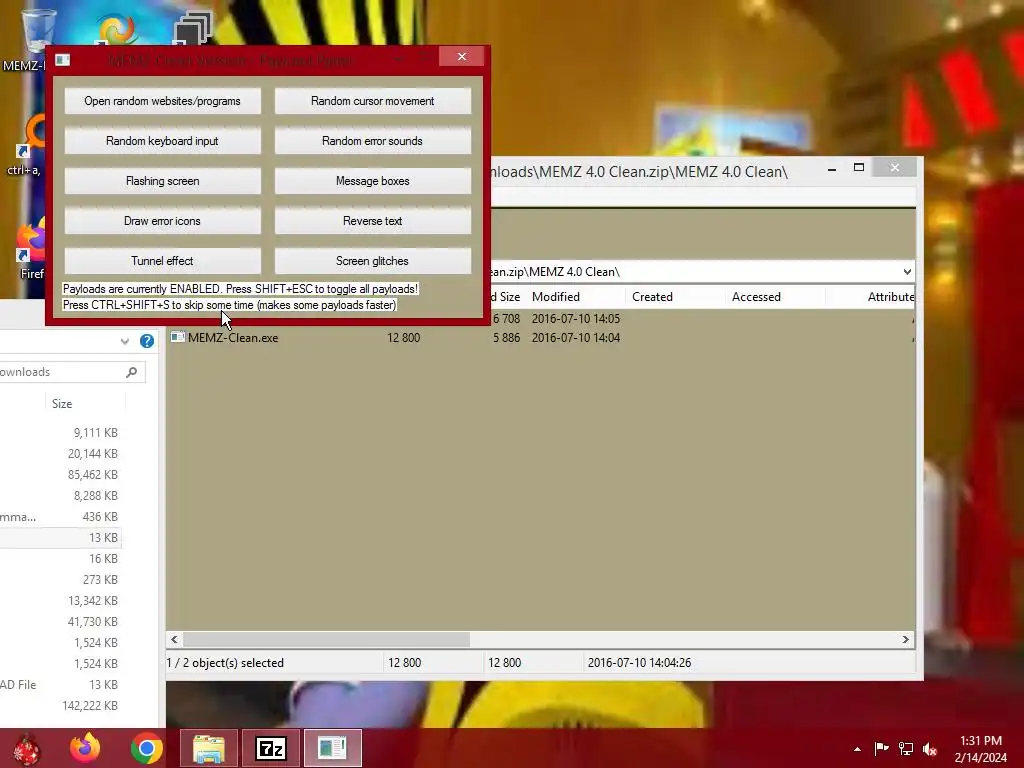Click the Explorer search magnifier icon

coord(132,372)
